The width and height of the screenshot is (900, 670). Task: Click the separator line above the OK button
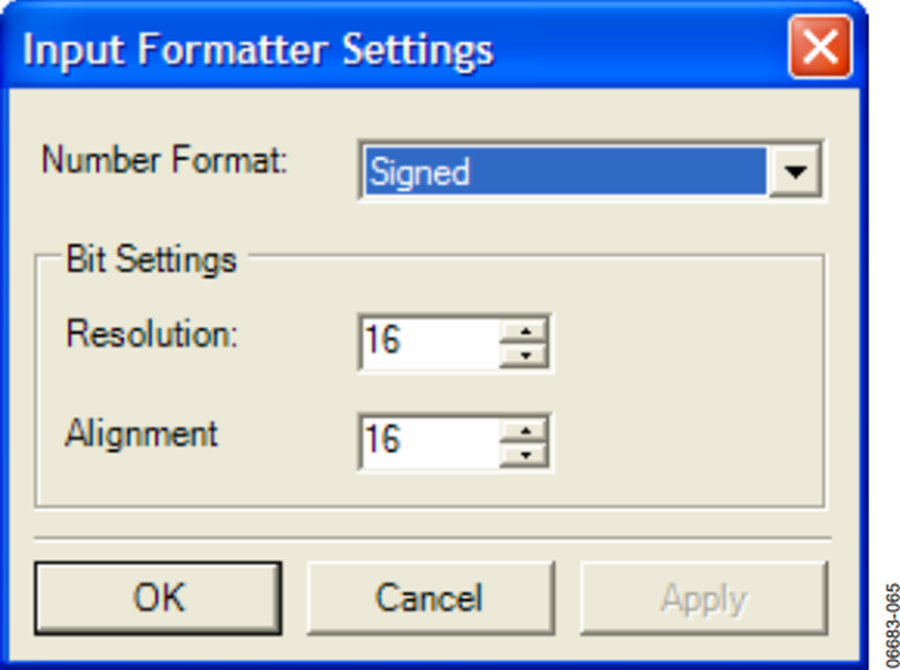click(x=433, y=539)
